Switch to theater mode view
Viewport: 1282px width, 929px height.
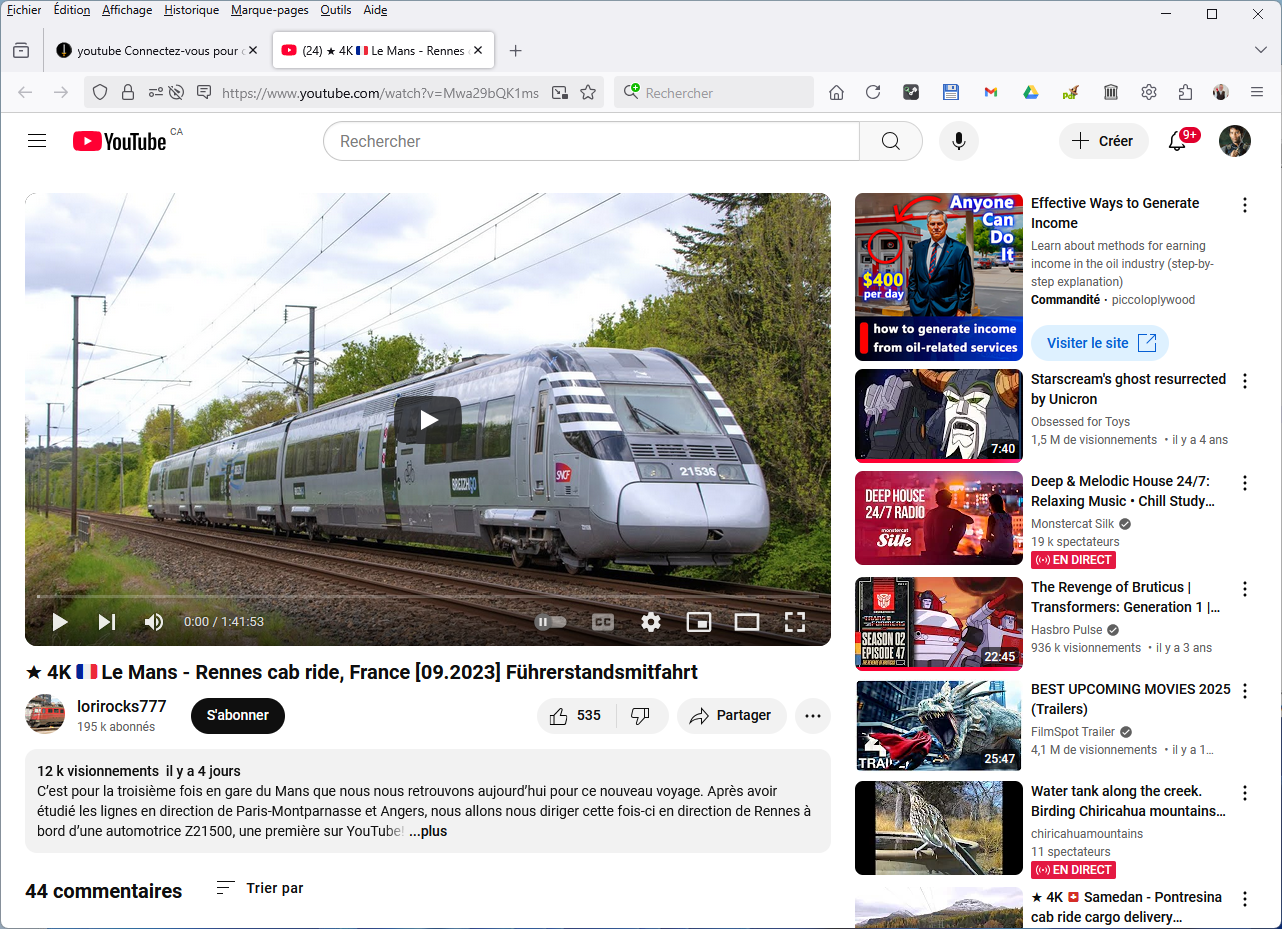click(x=747, y=622)
